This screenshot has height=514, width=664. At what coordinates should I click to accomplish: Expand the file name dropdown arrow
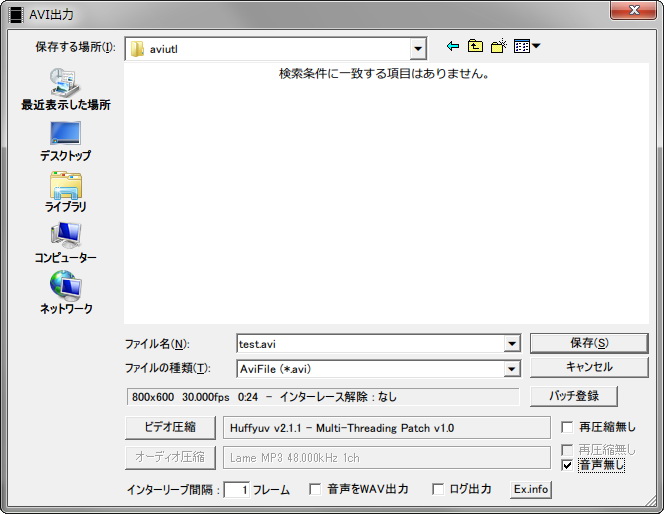511,344
